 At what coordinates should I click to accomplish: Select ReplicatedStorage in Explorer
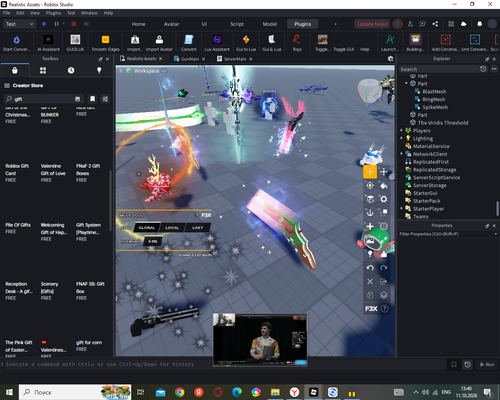(x=434, y=170)
